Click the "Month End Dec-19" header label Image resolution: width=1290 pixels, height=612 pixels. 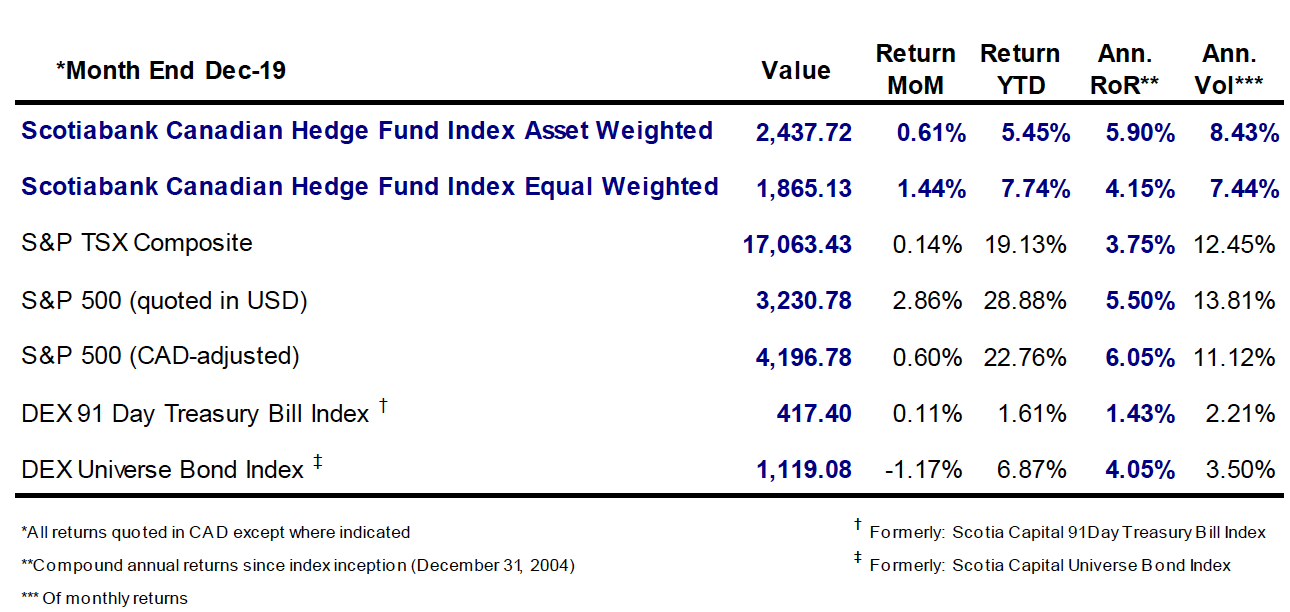pos(170,70)
